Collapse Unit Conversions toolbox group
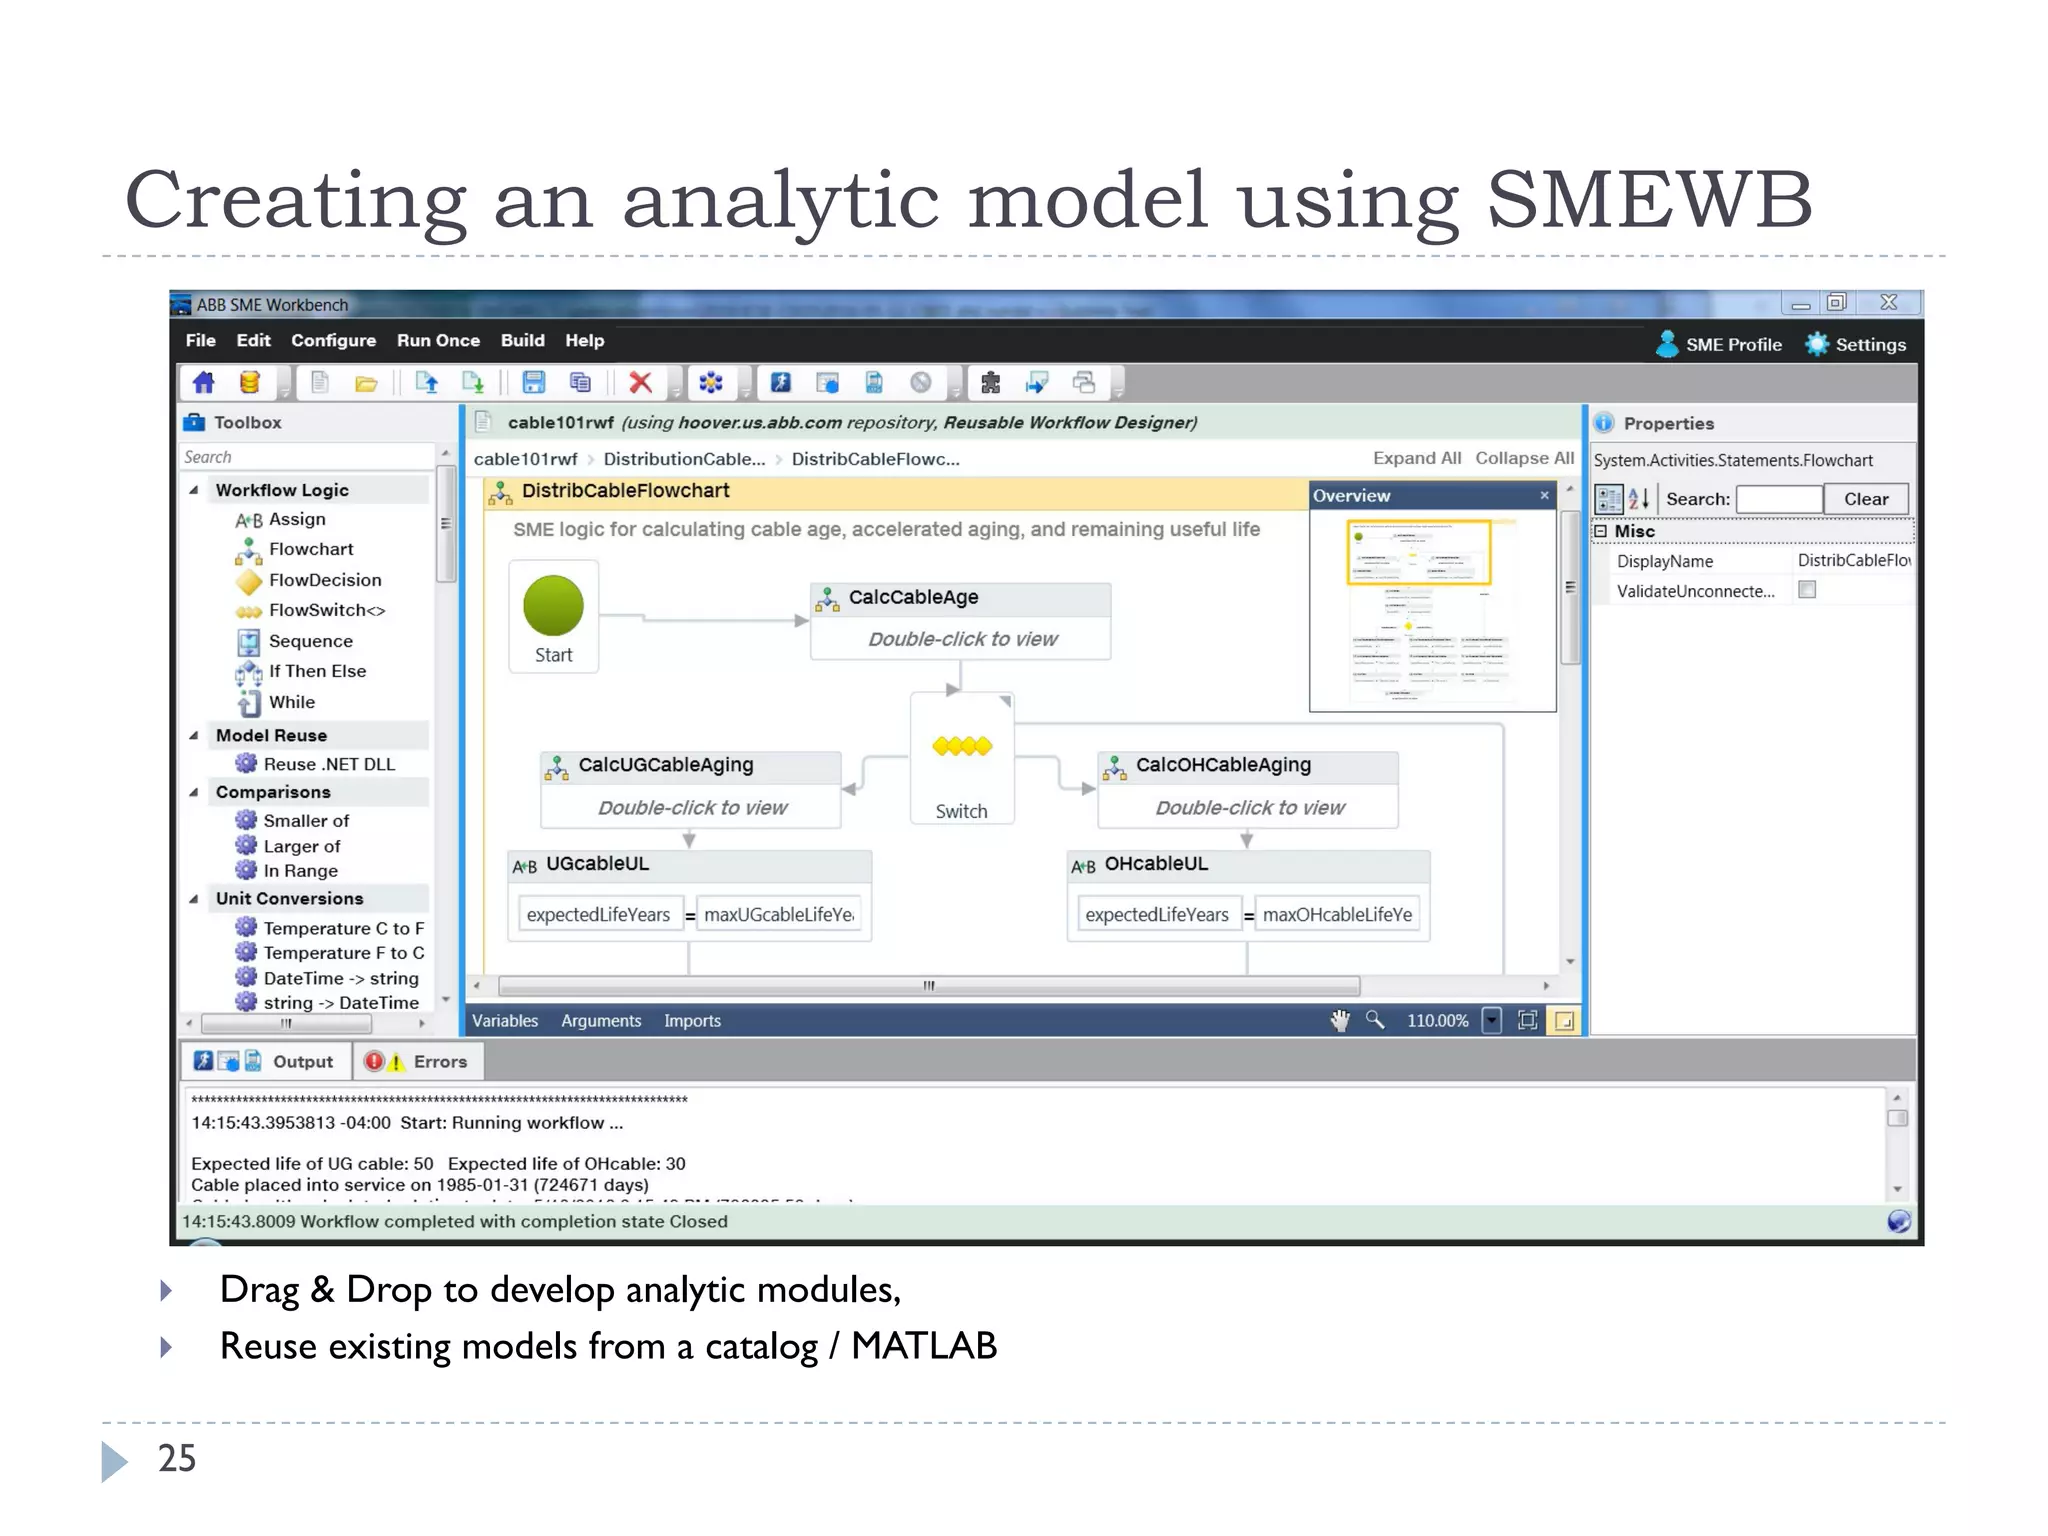Viewport: 2048px width, 1536px height. [194, 899]
